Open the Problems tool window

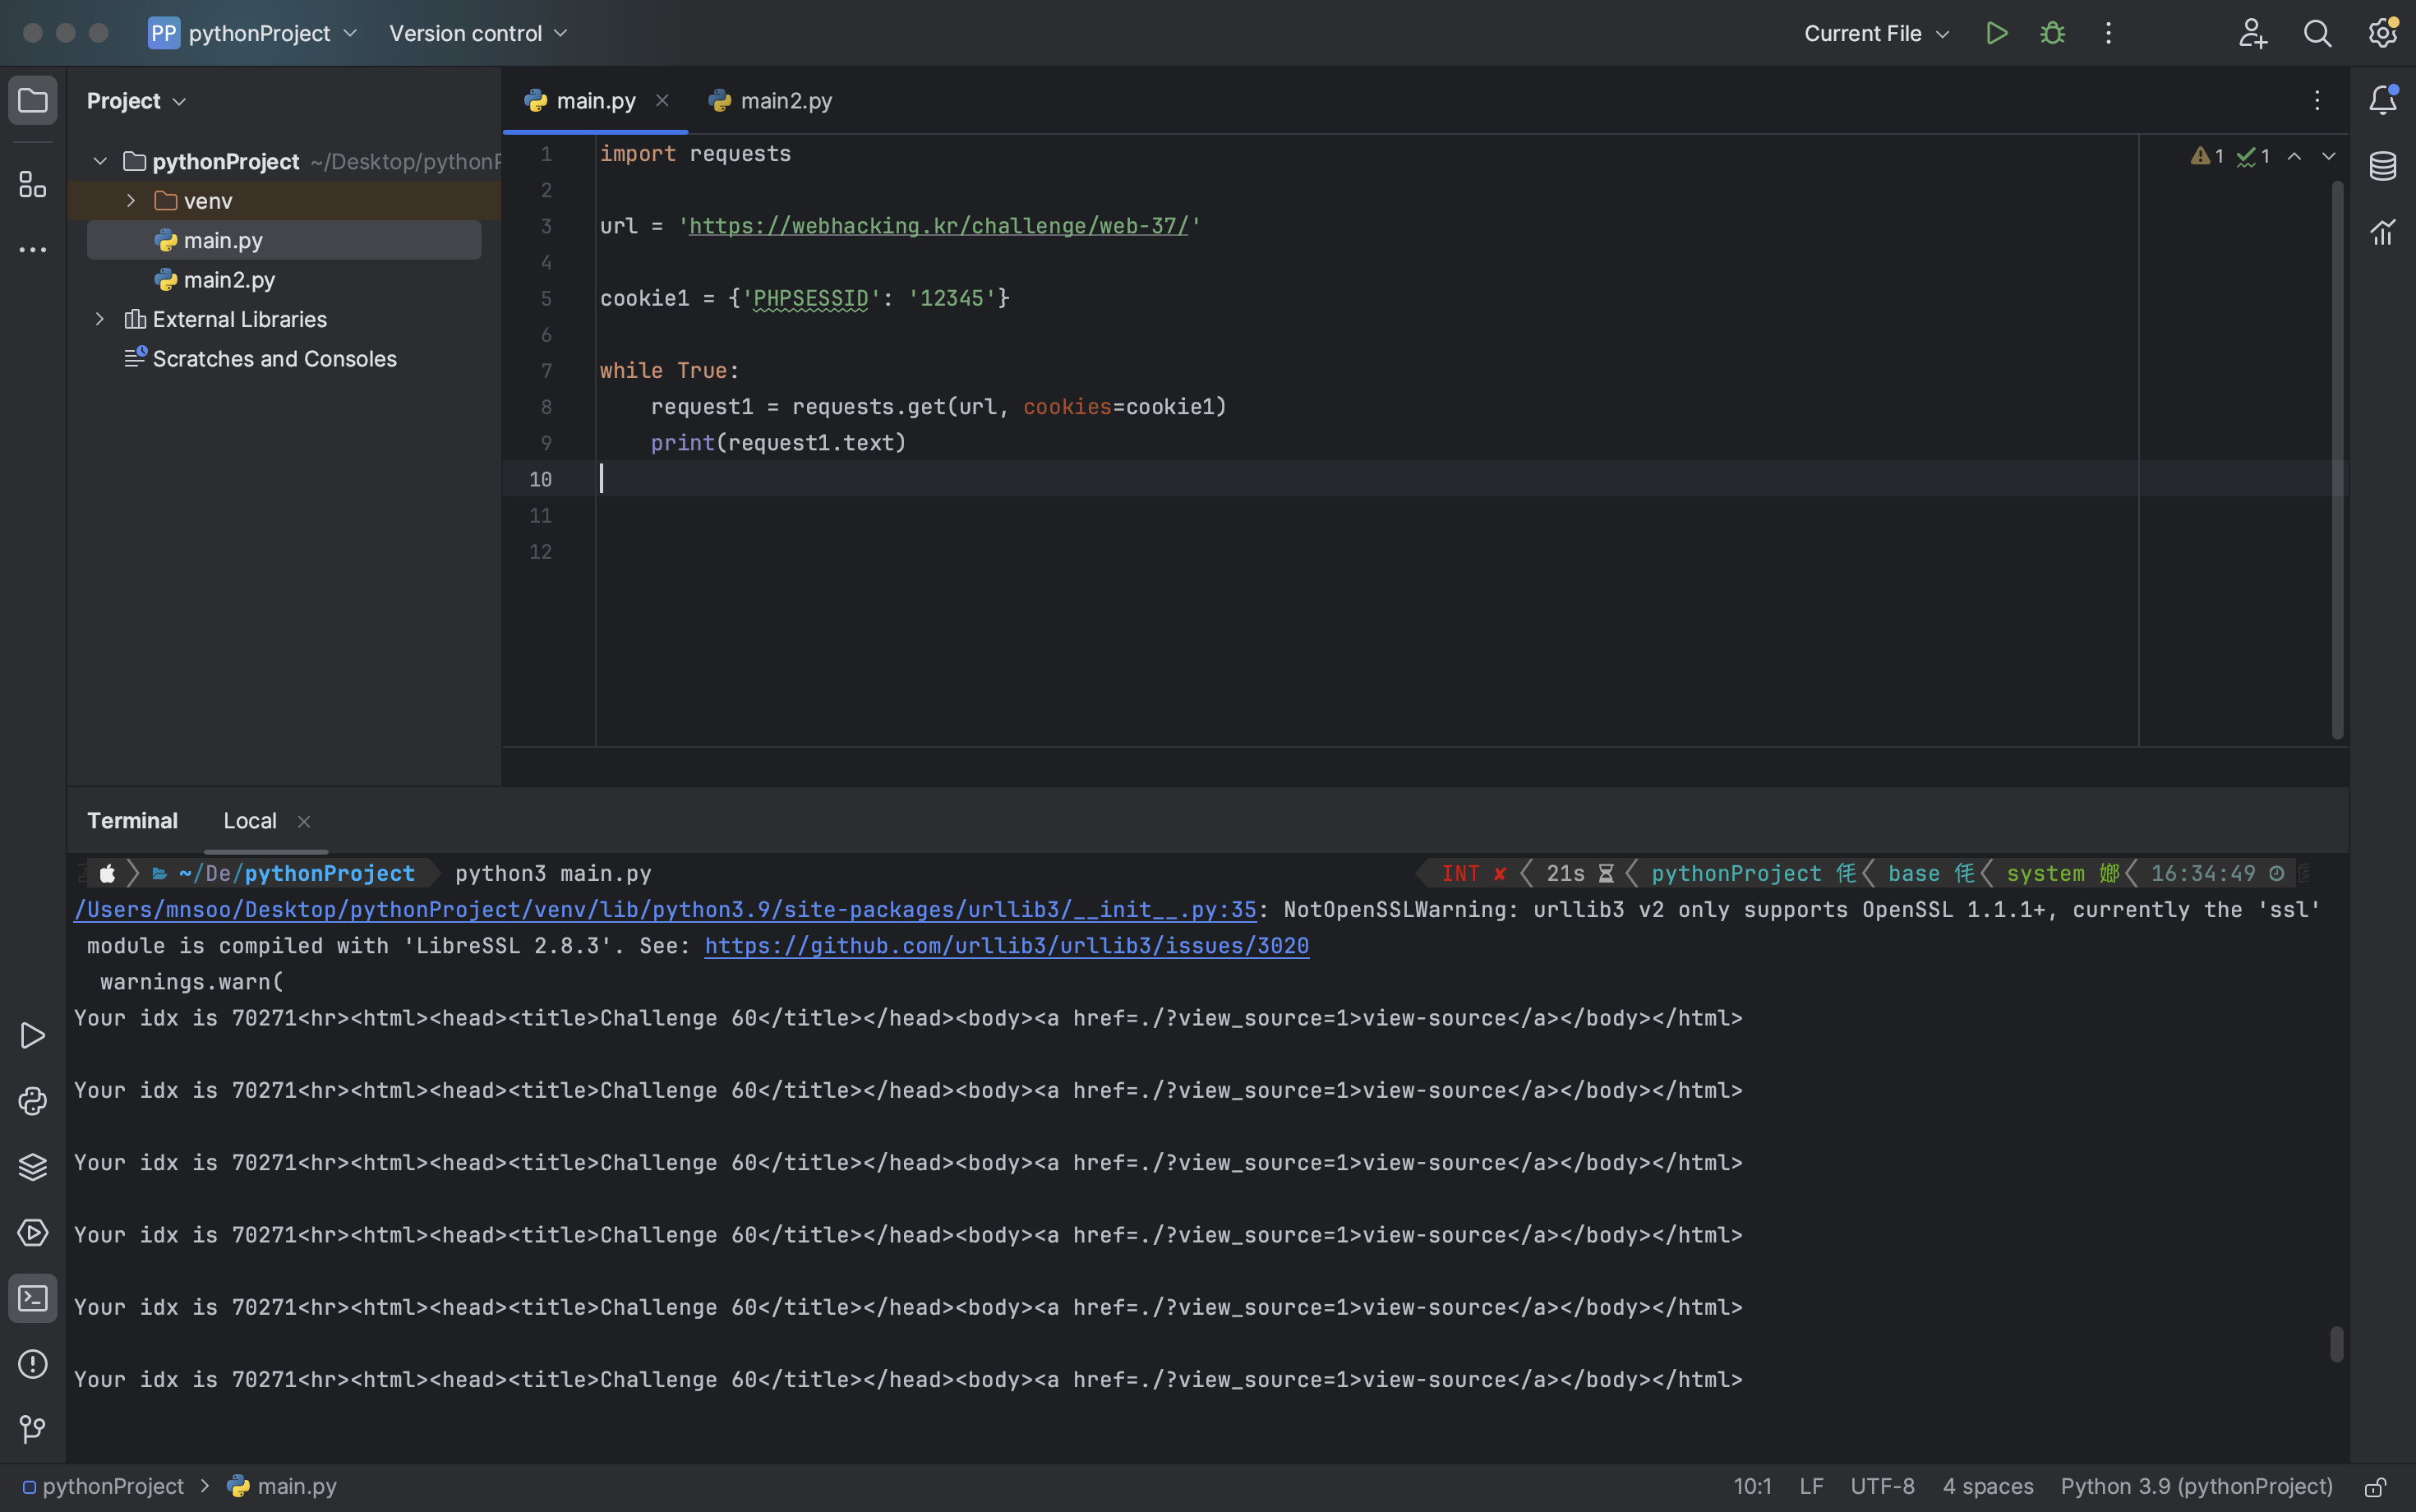[33, 1364]
